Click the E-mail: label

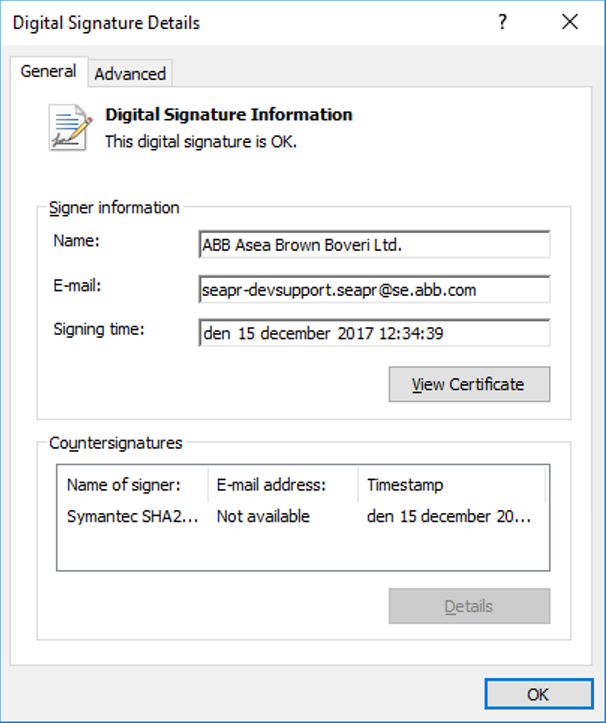pyautogui.click(x=77, y=286)
